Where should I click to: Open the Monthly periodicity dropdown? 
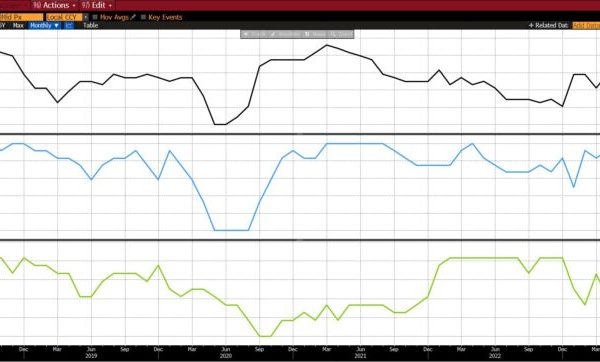pyautogui.click(x=44, y=25)
